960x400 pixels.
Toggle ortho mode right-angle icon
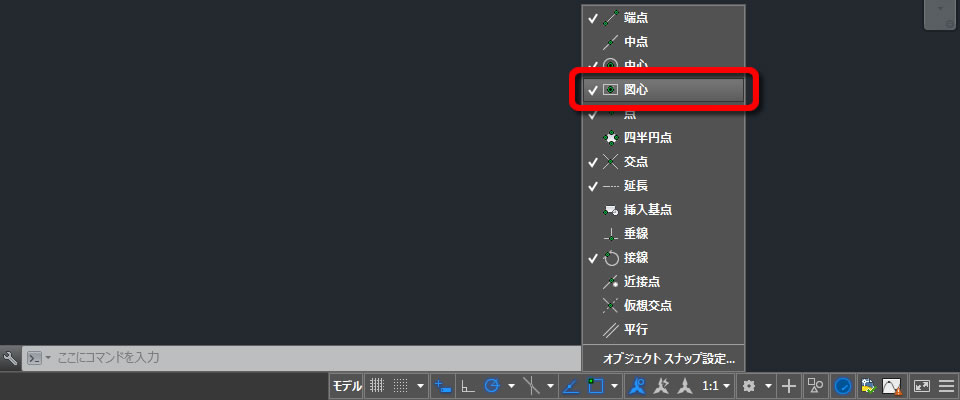468,386
